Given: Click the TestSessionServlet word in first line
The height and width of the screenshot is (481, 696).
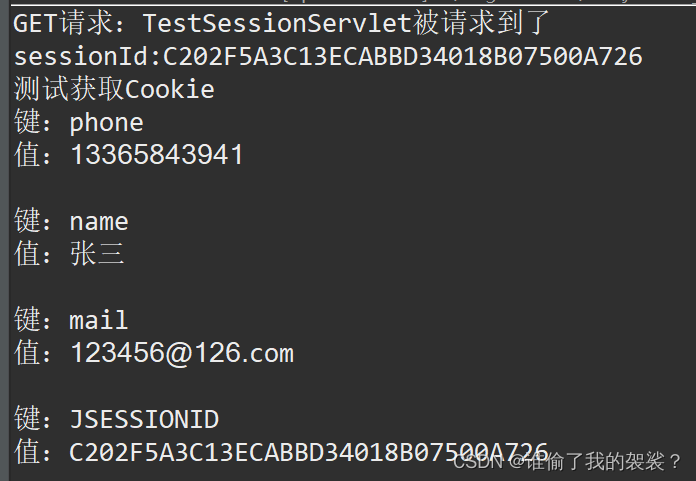Looking at the screenshot, I should click(x=277, y=23).
